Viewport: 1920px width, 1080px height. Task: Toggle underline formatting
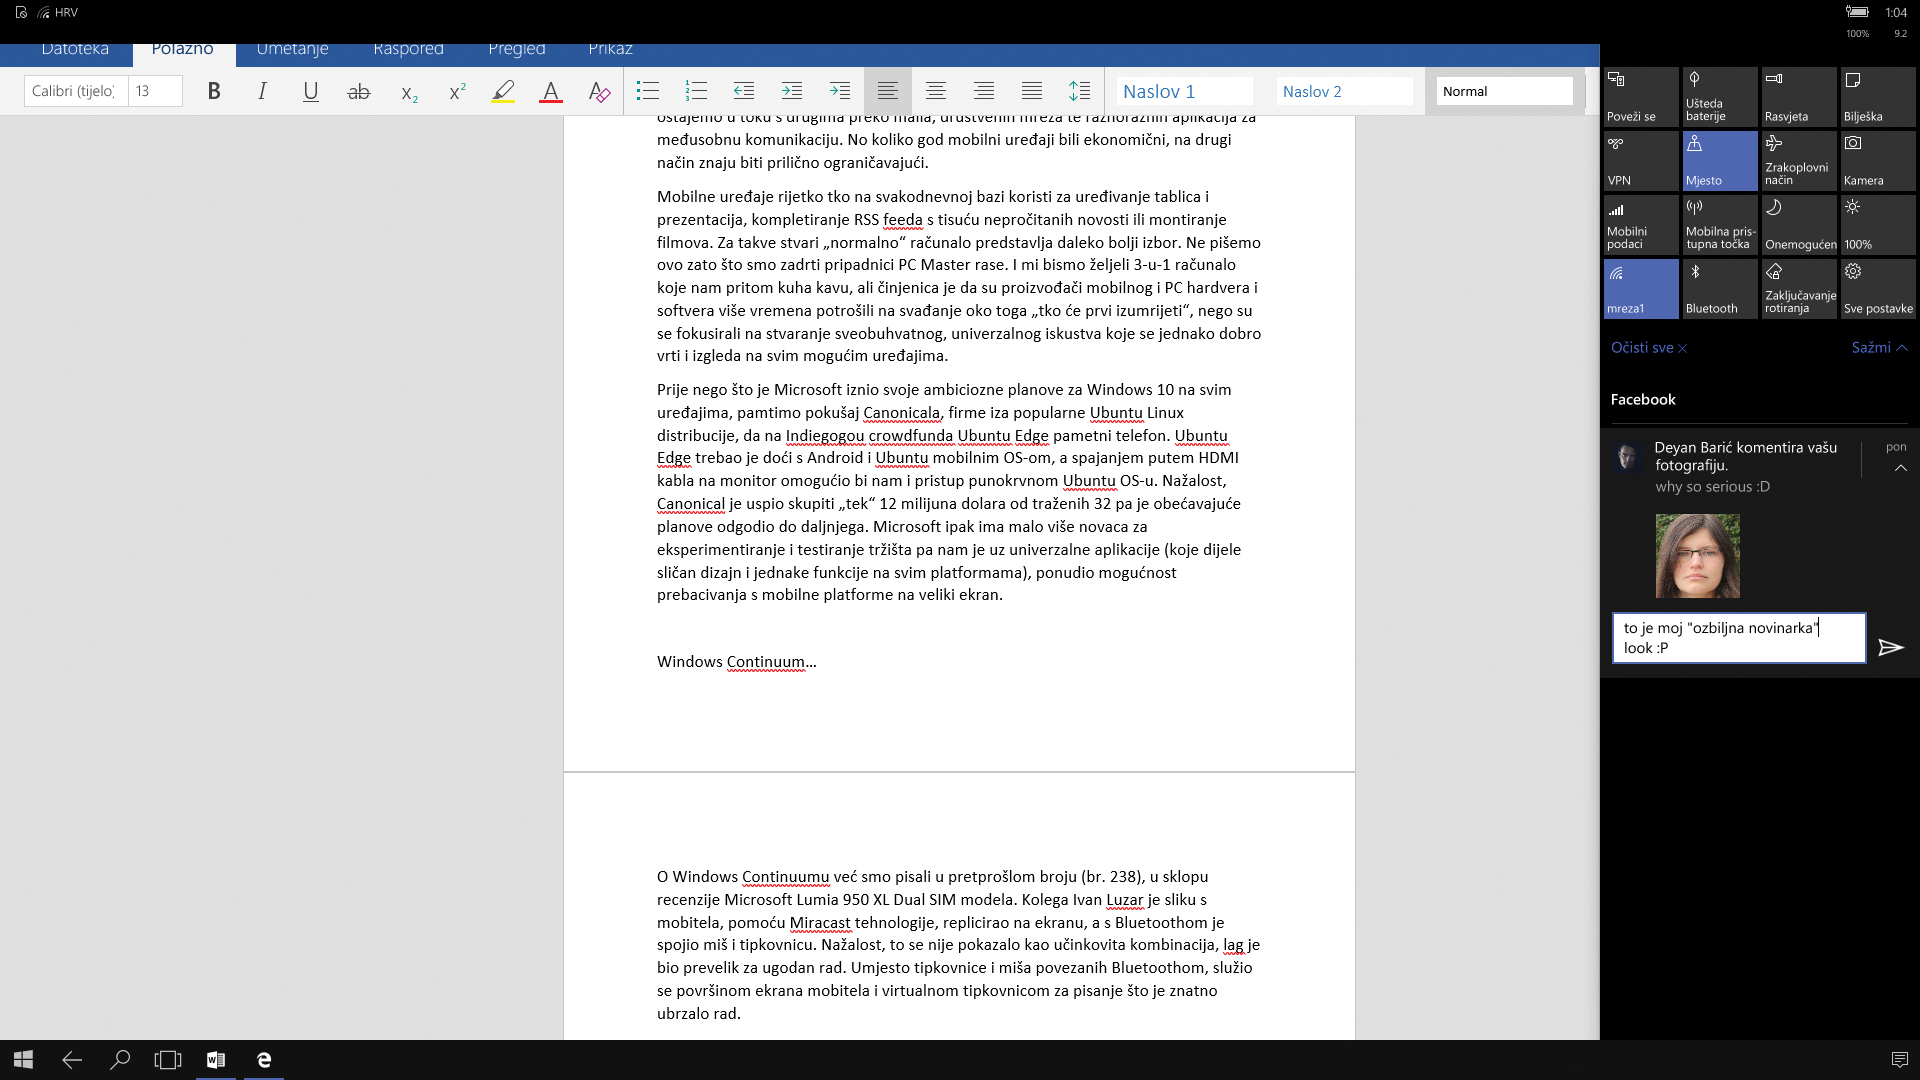(310, 91)
